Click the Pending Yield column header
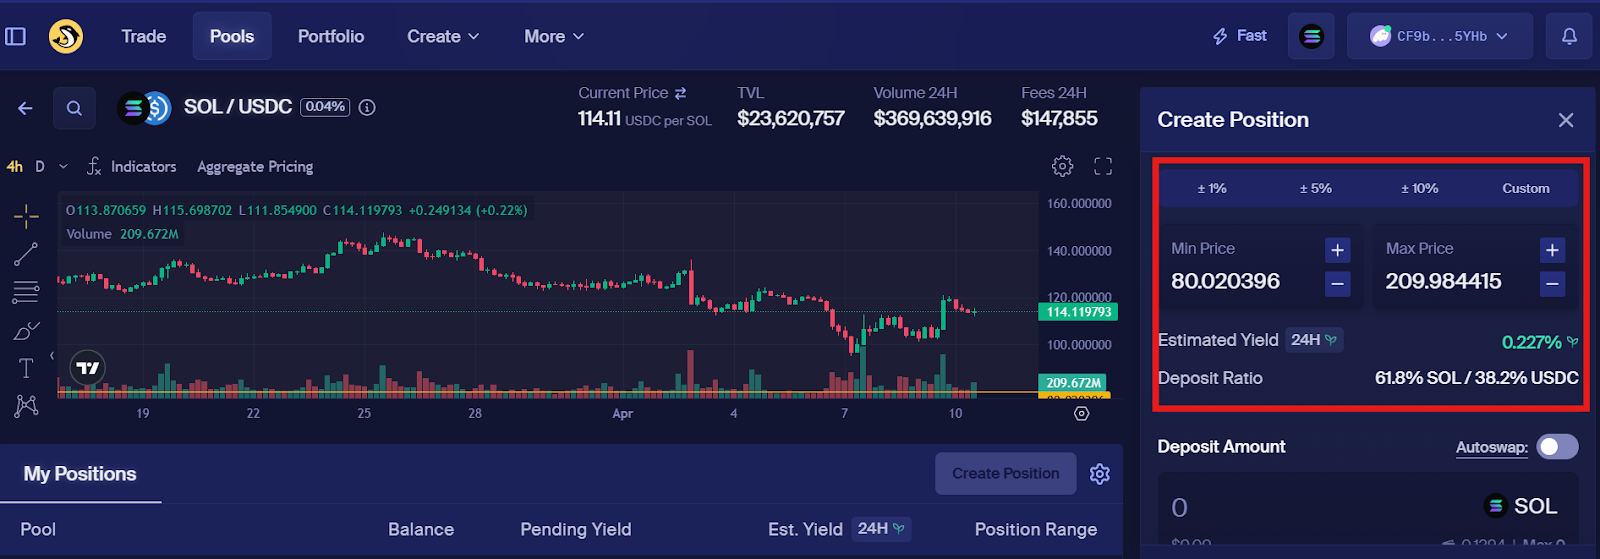Image resolution: width=1600 pixels, height=559 pixels. (x=576, y=529)
